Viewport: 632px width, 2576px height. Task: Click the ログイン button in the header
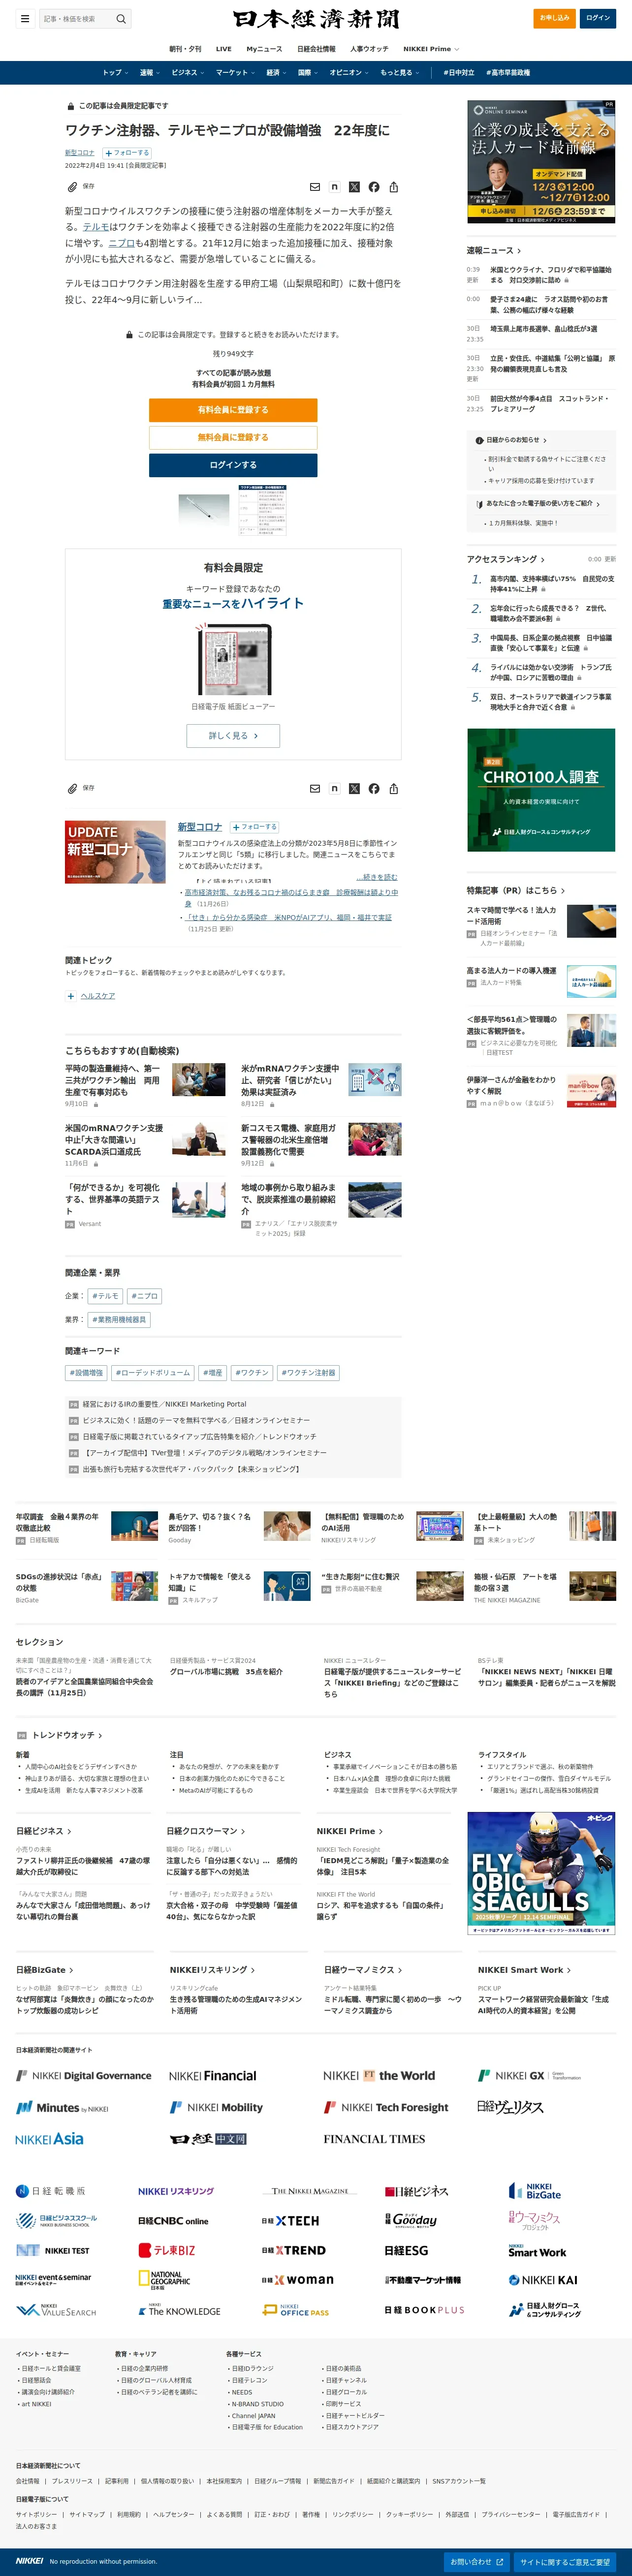pos(598,18)
